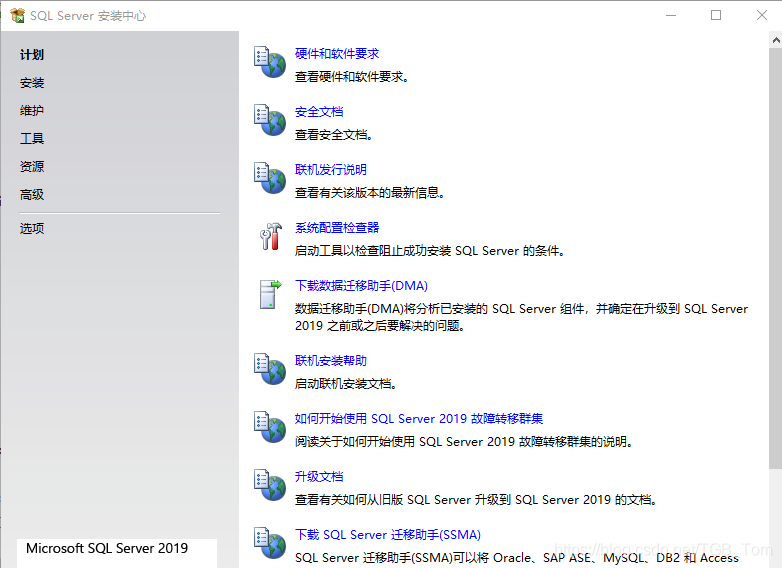The width and height of the screenshot is (782, 568).
Task: Minimize the SQL Server 安装中心 window
Action: point(671,15)
